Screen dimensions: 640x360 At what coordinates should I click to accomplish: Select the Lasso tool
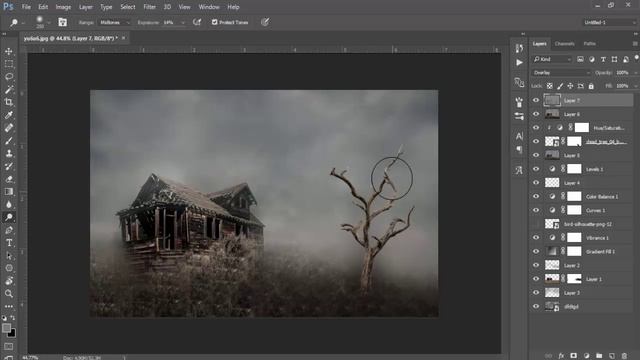[x=9, y=77]
